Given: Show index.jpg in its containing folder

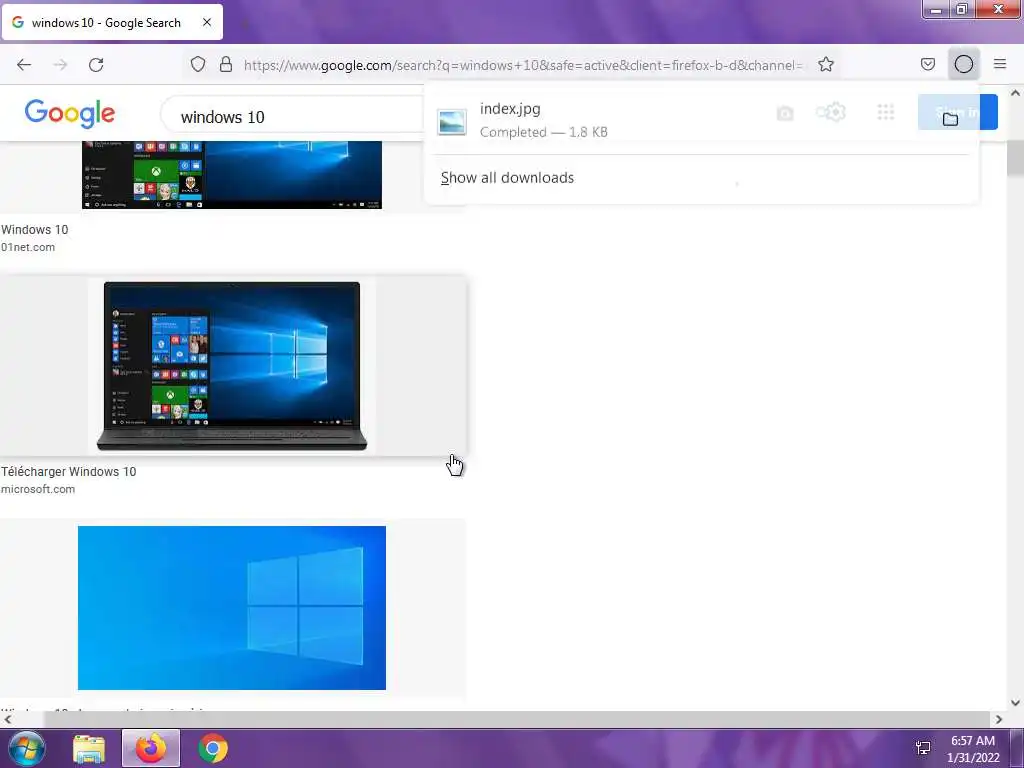Looking at the screenshot, I should (951, 119).
